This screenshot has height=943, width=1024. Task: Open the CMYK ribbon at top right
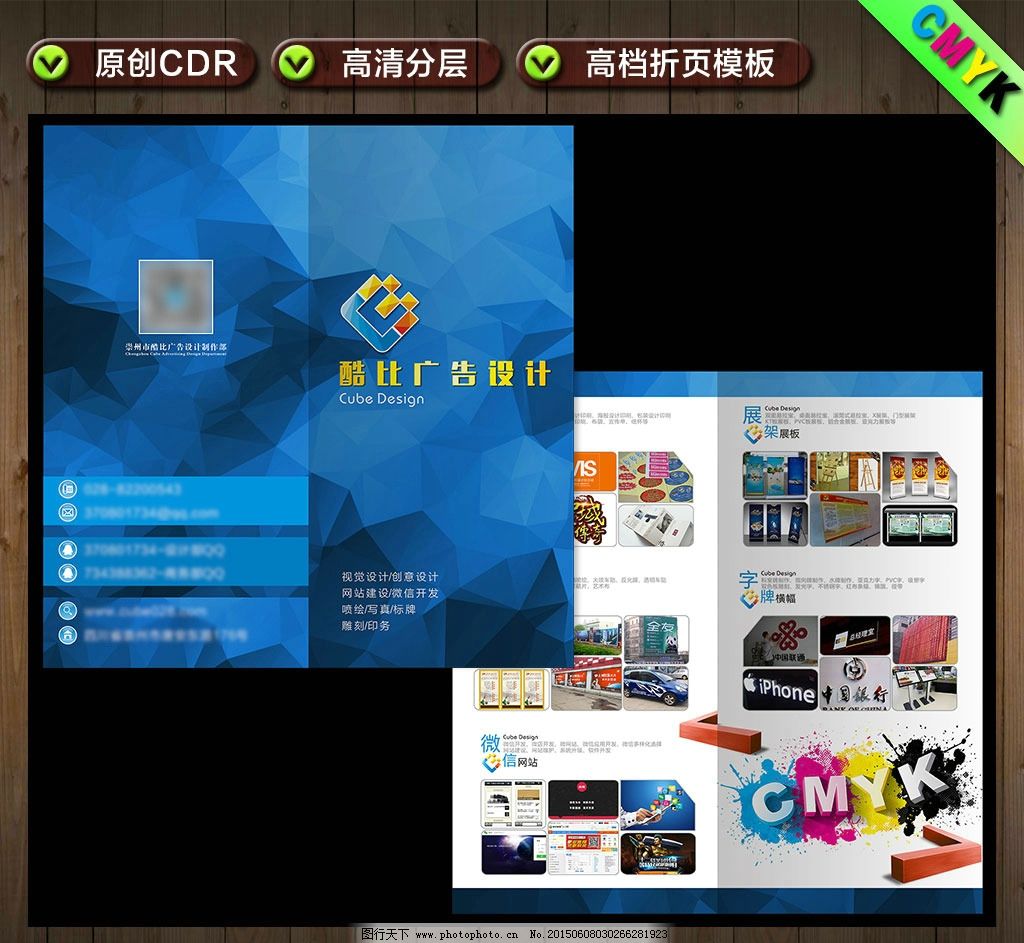tap(963, 55)
